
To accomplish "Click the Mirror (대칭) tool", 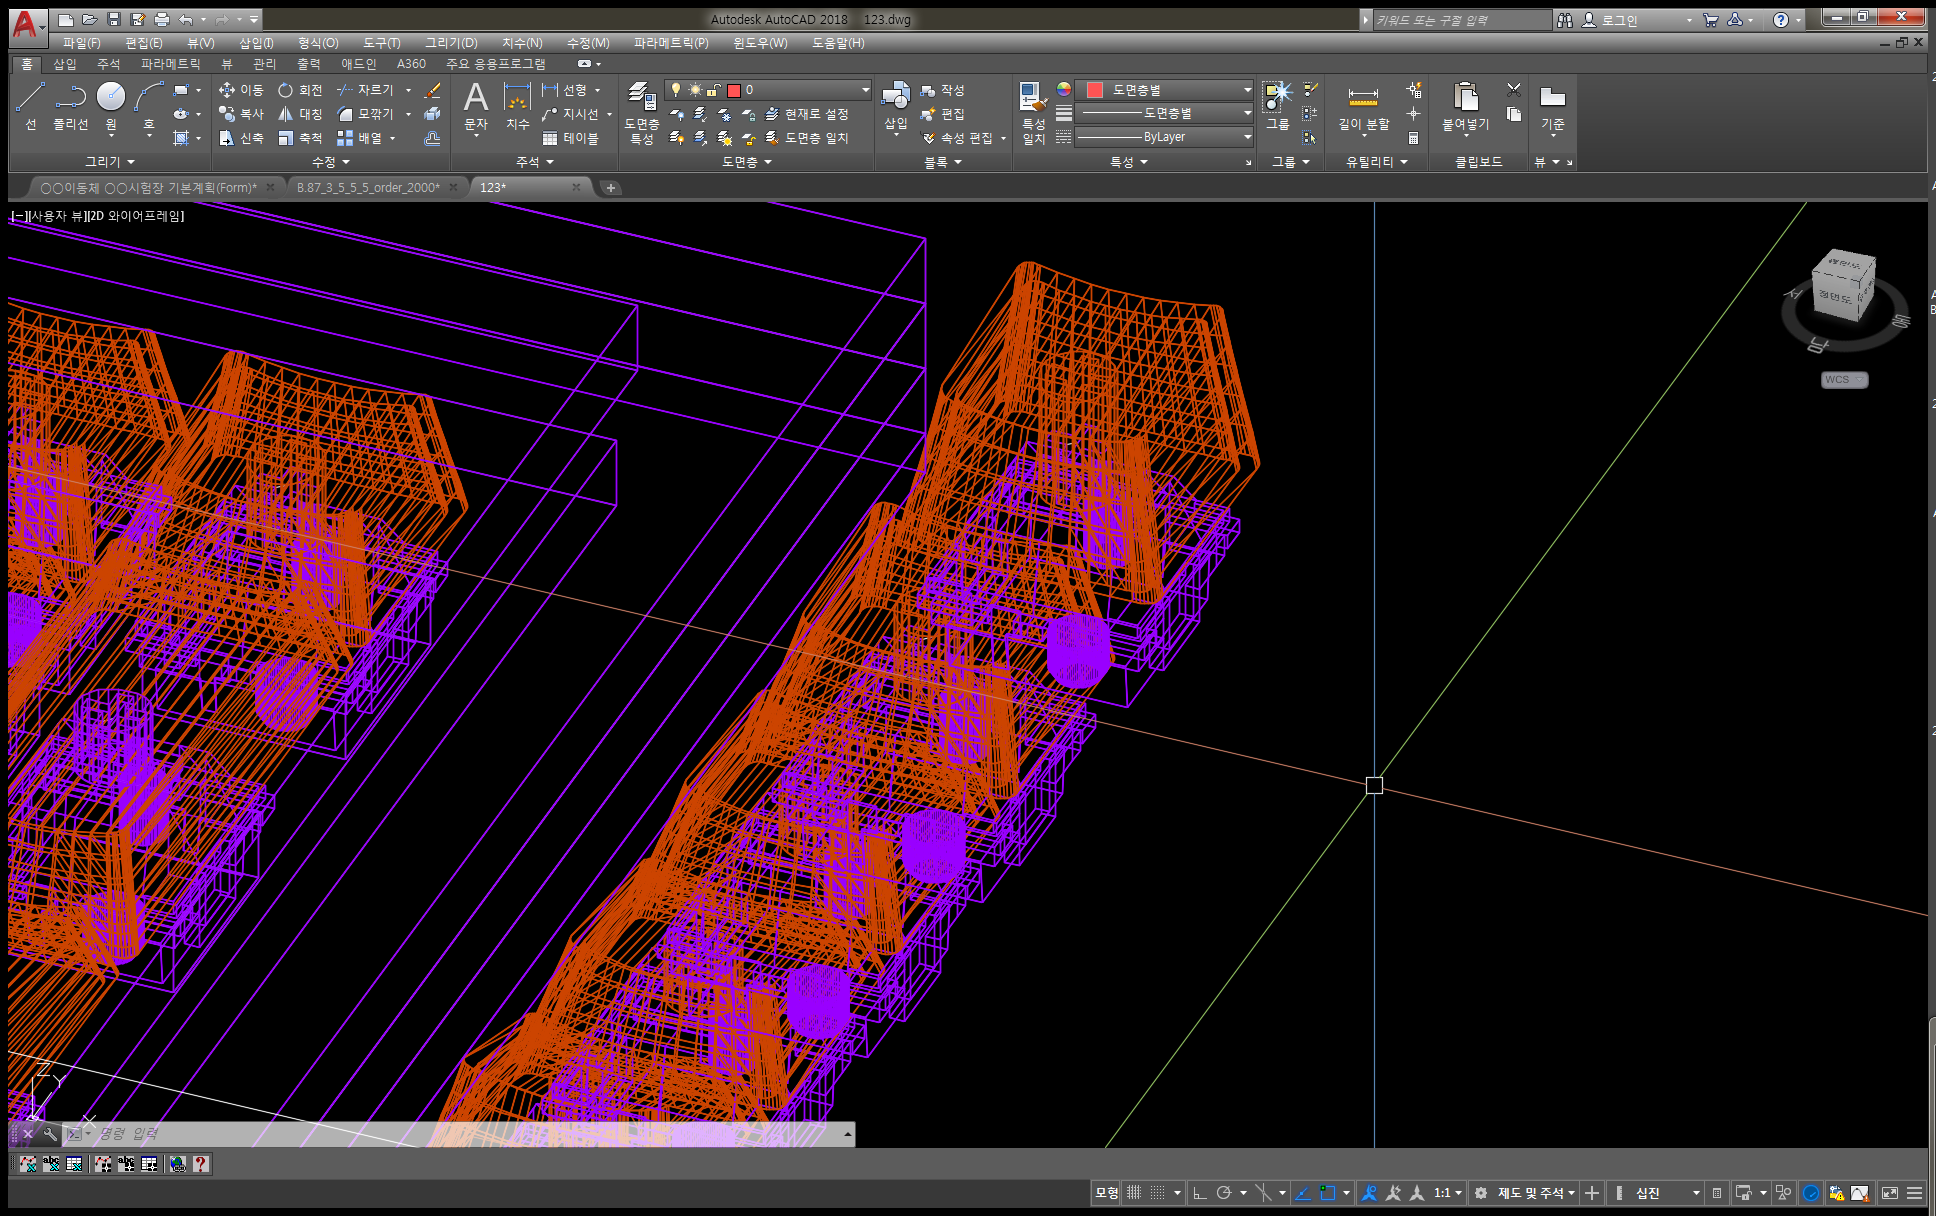I will (300, 114).
